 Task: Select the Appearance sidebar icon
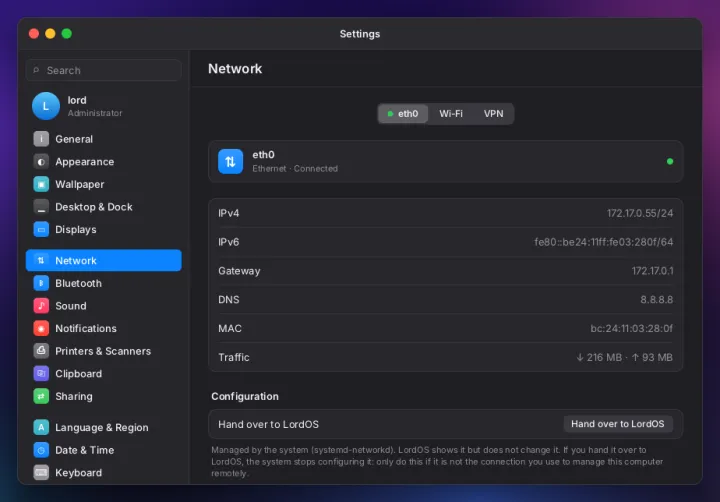pyautogui.click(x=41, y=162)
